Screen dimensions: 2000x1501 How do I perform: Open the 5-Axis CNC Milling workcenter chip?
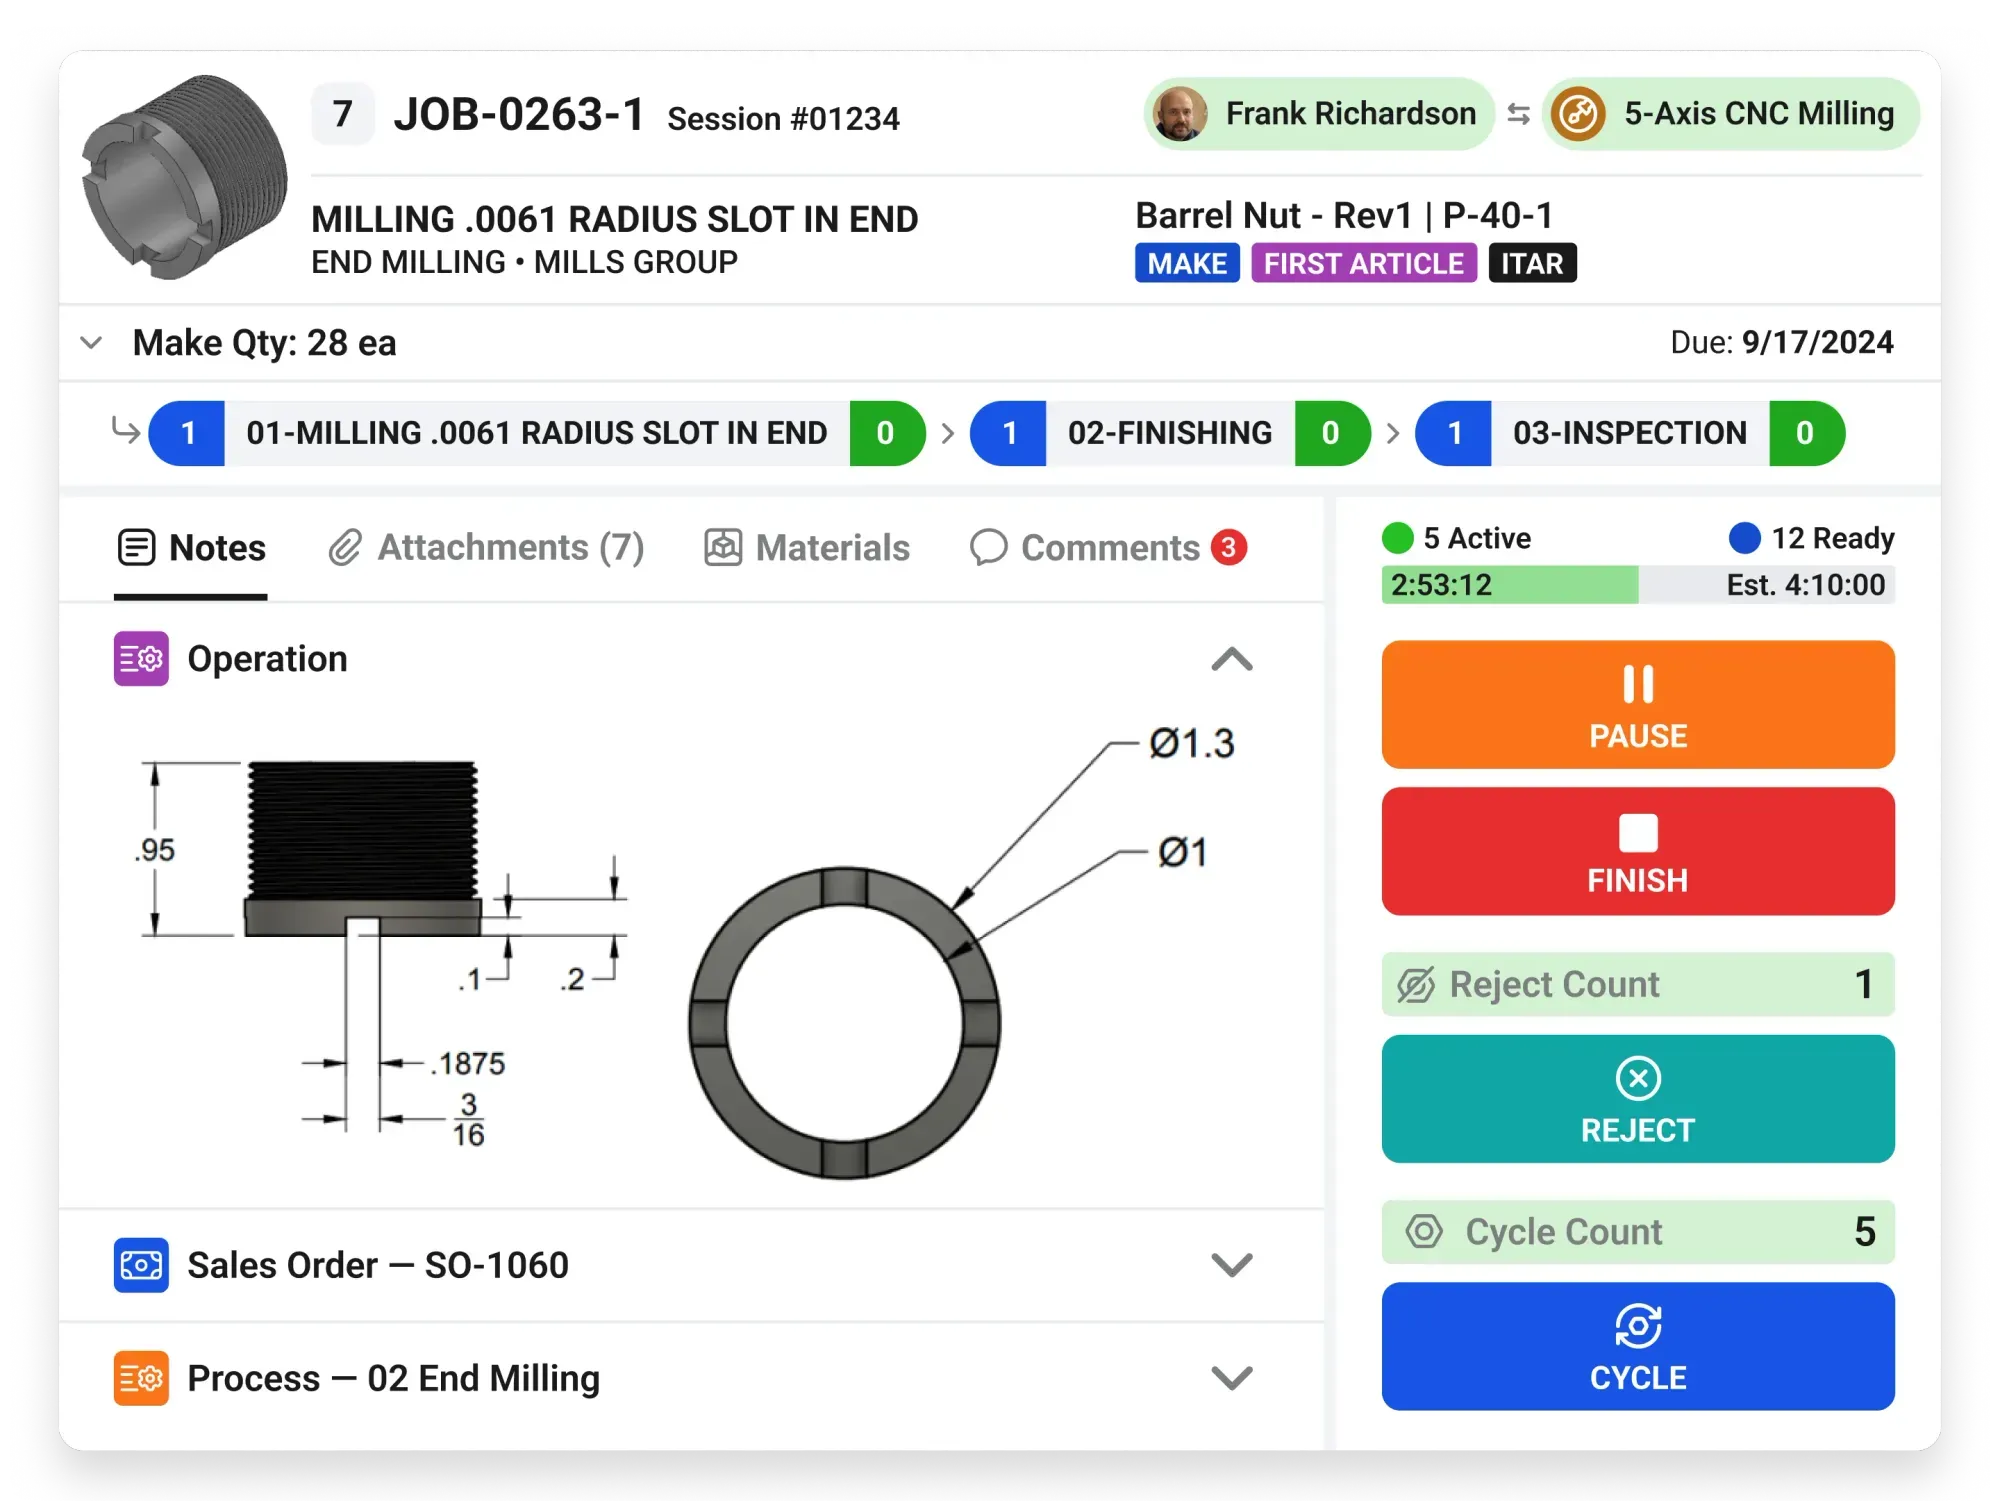1731,114
